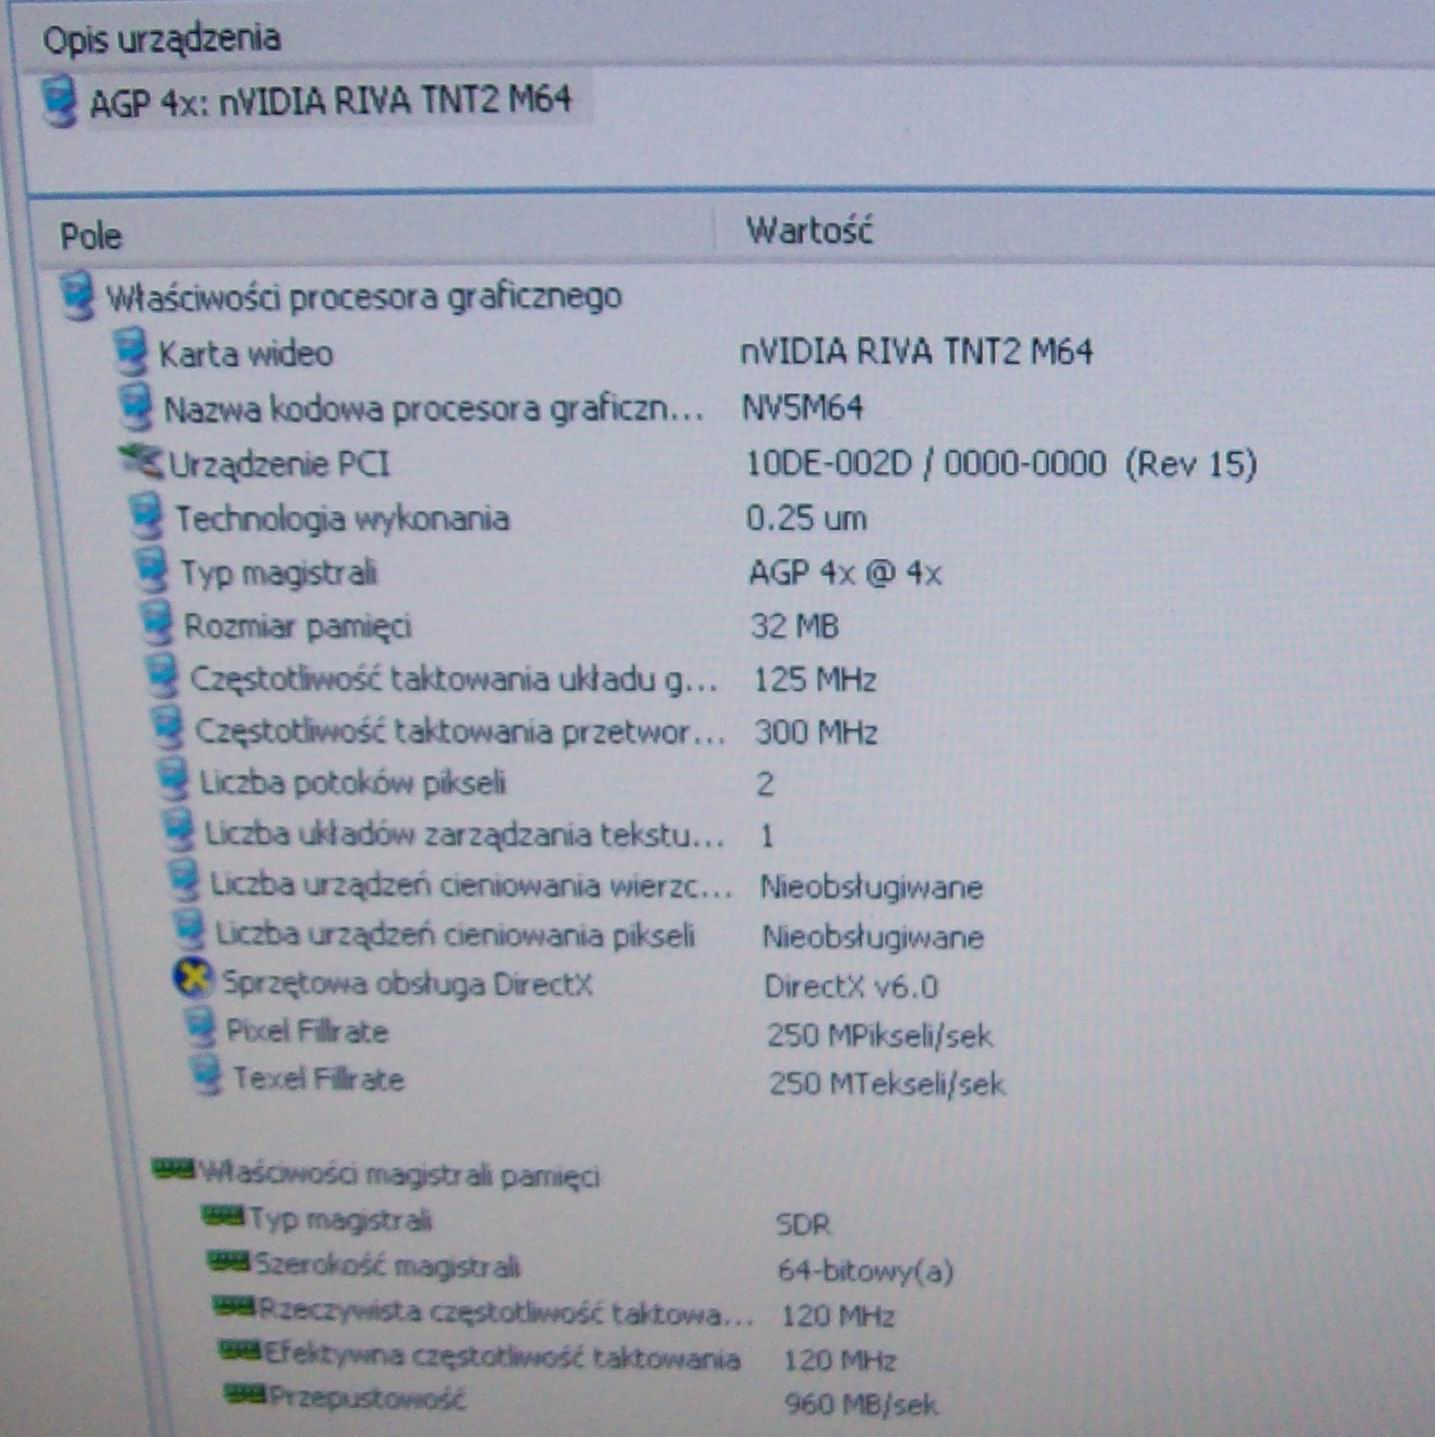Image resolution: width=1435 pixels, height=1437 pixels.
Task: Click the Karta wideo row icon
Action: click(x=130, y=352)
